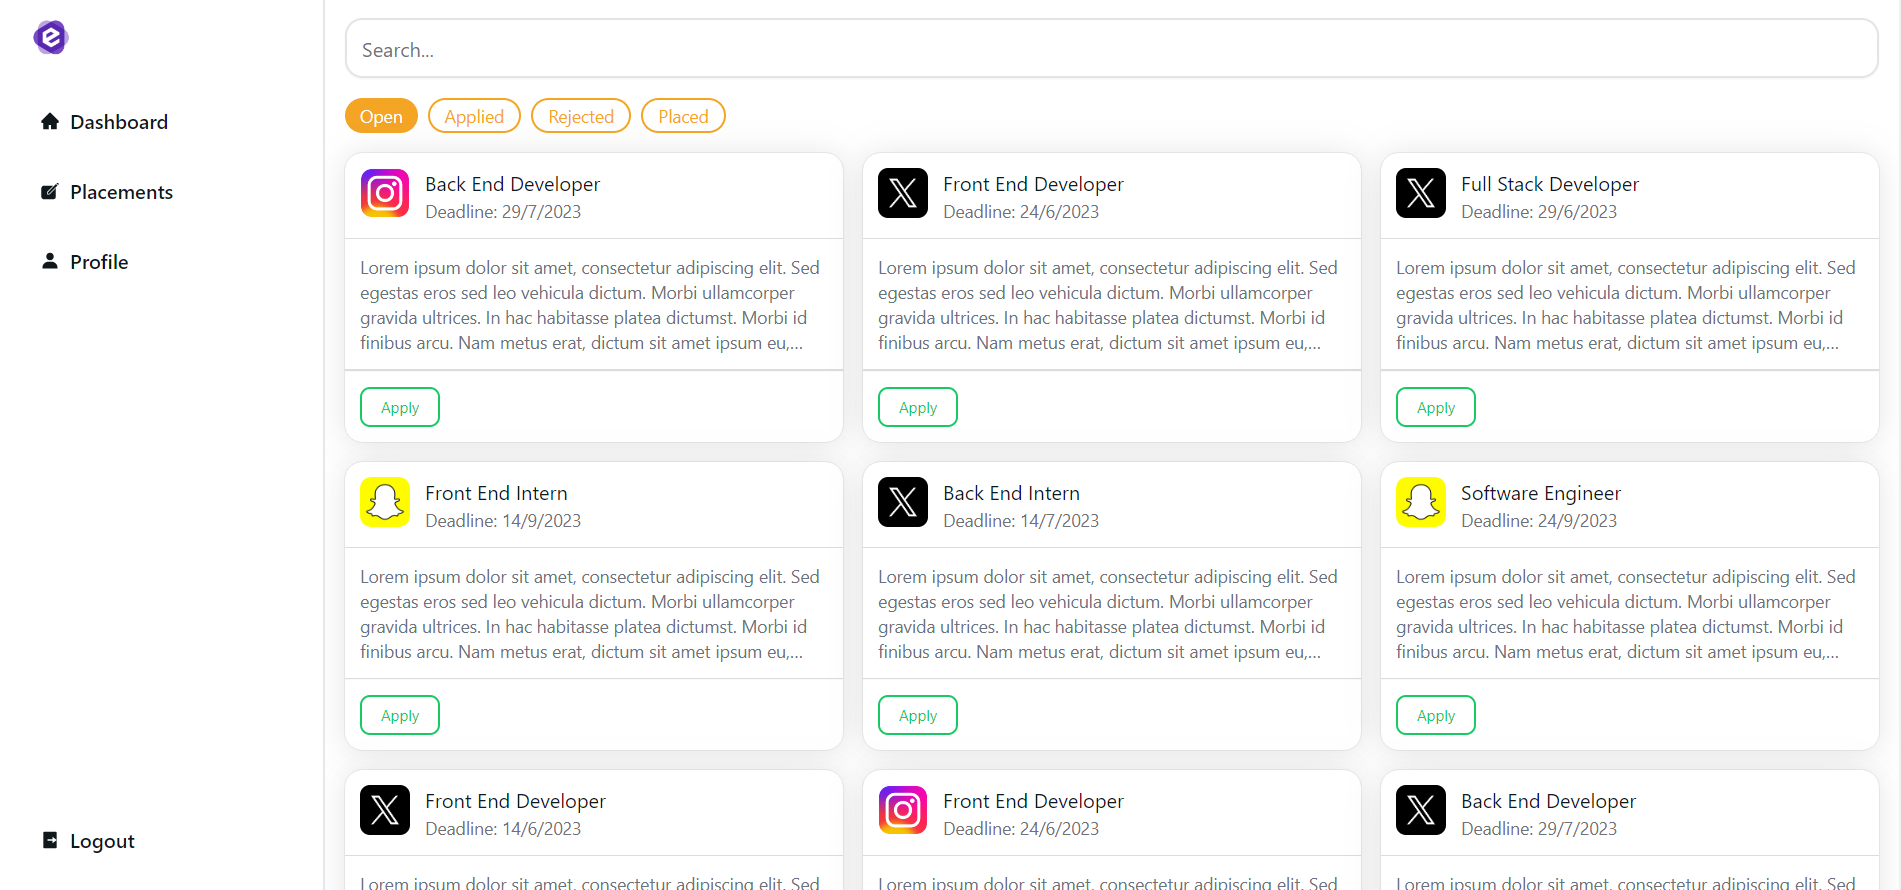Image resolution: width=1901 pixels, height=890 pixels.
Task: Click Back End Intern title
Action: (x=1011, y=493)
